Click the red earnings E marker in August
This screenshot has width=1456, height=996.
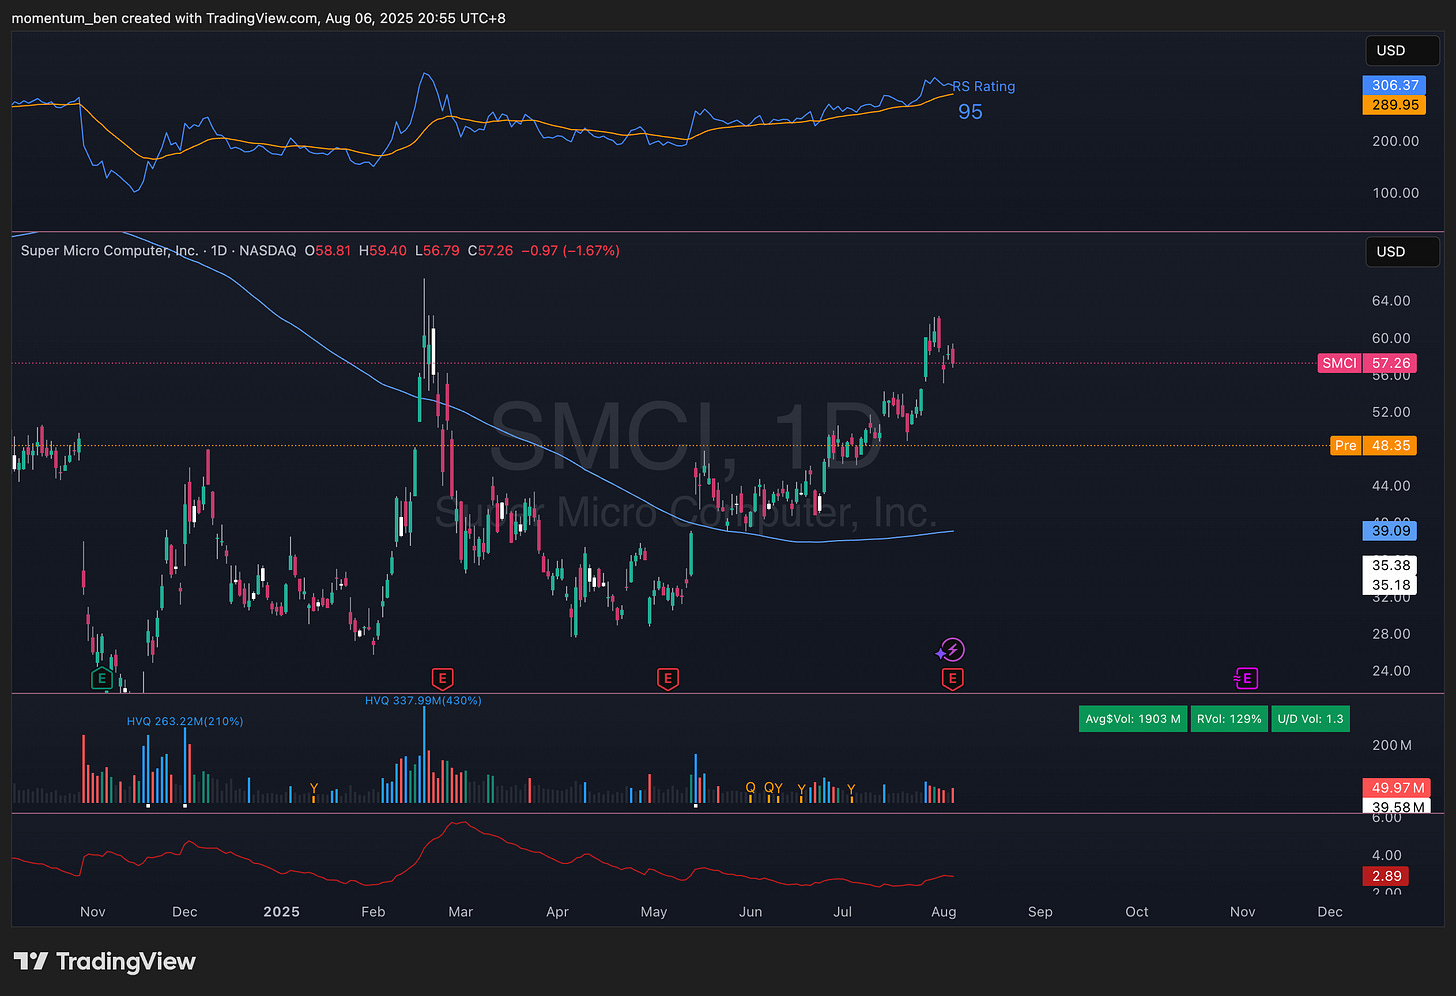tap(952, 679)
